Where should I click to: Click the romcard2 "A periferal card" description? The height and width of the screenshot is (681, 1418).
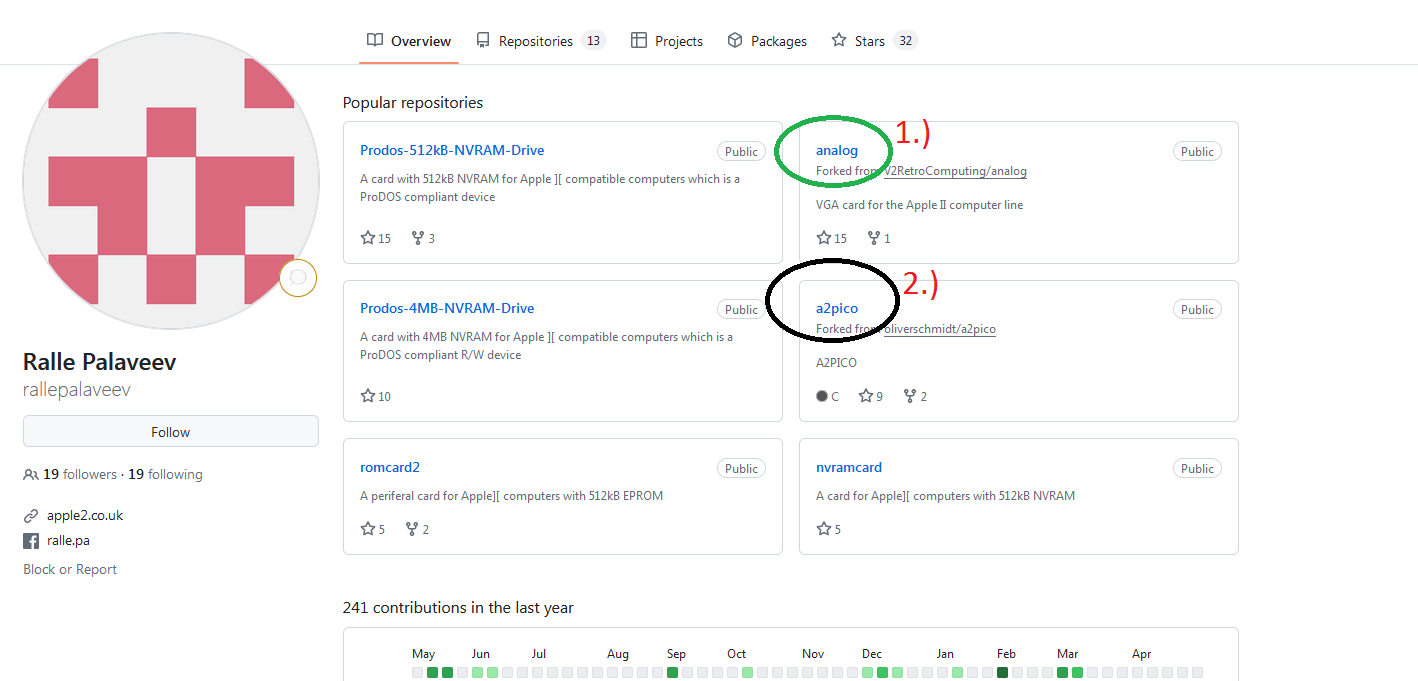click(511, 495)
